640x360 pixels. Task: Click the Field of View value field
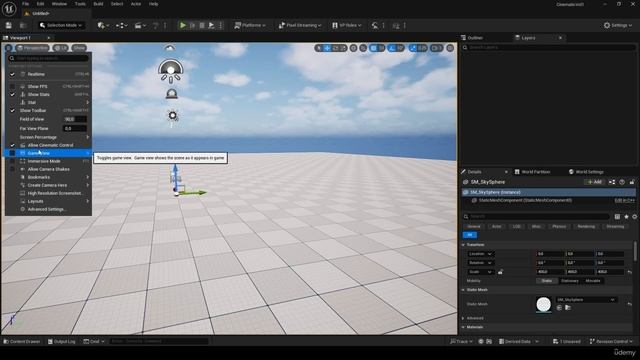[x=75, y=119]
